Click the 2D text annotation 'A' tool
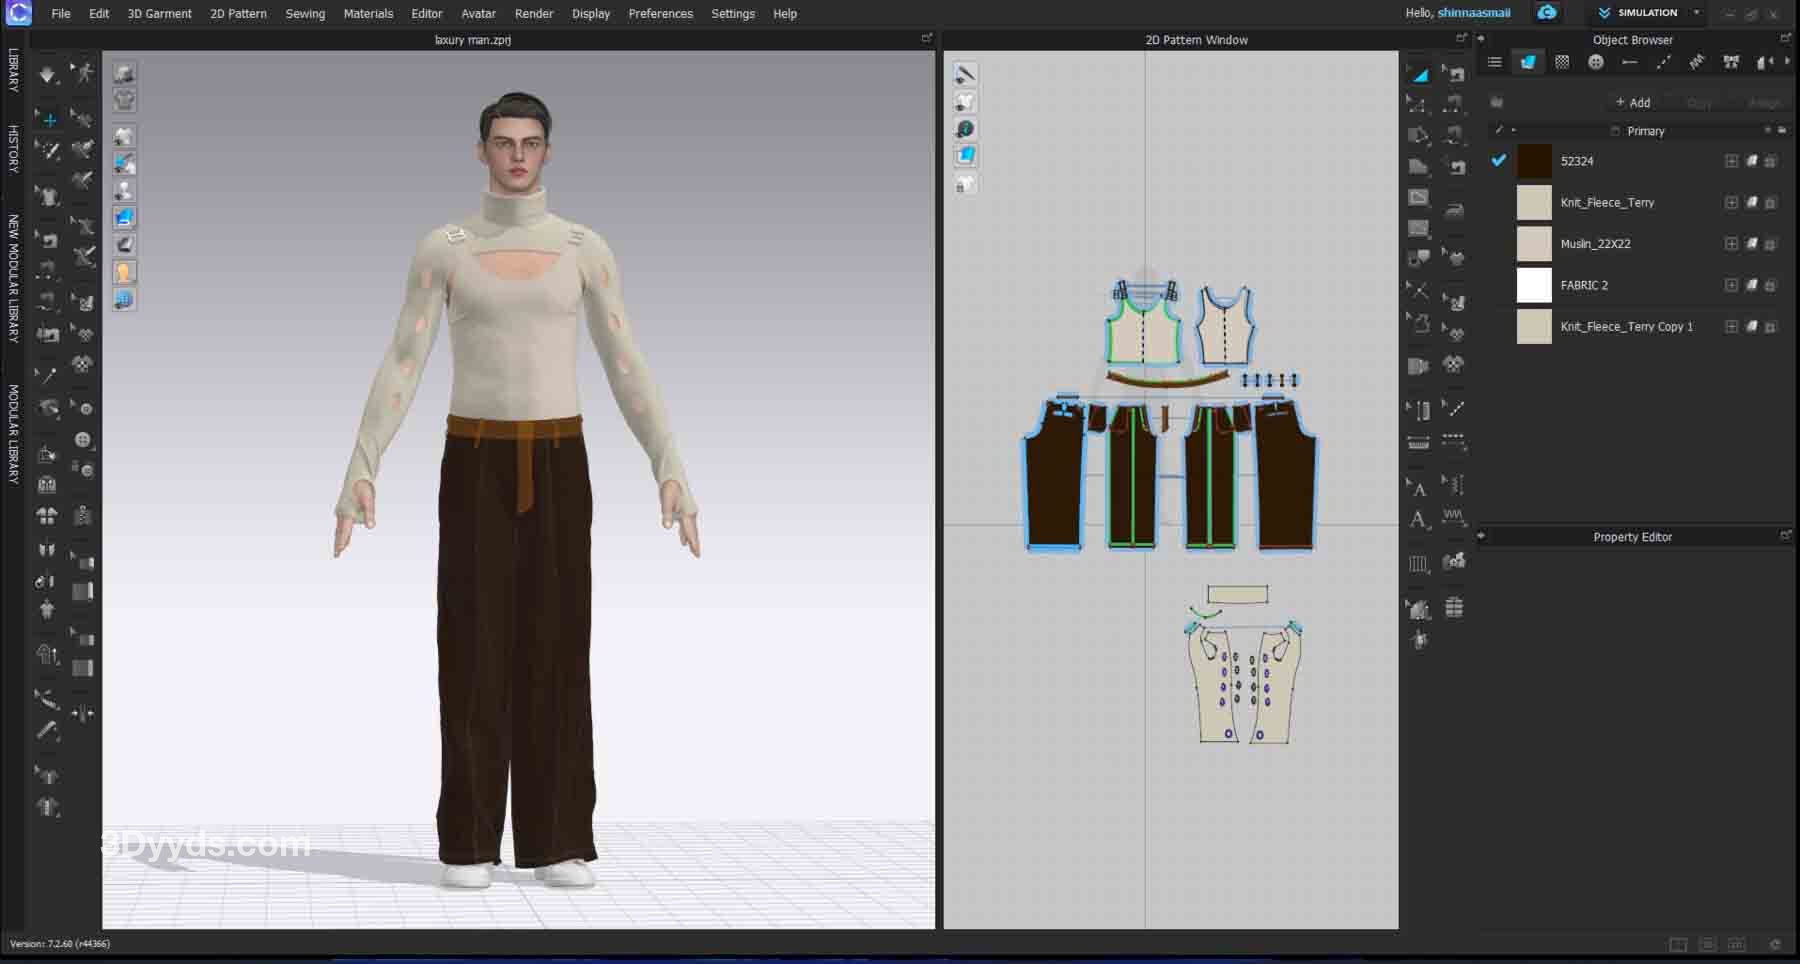 (1418, 519)
